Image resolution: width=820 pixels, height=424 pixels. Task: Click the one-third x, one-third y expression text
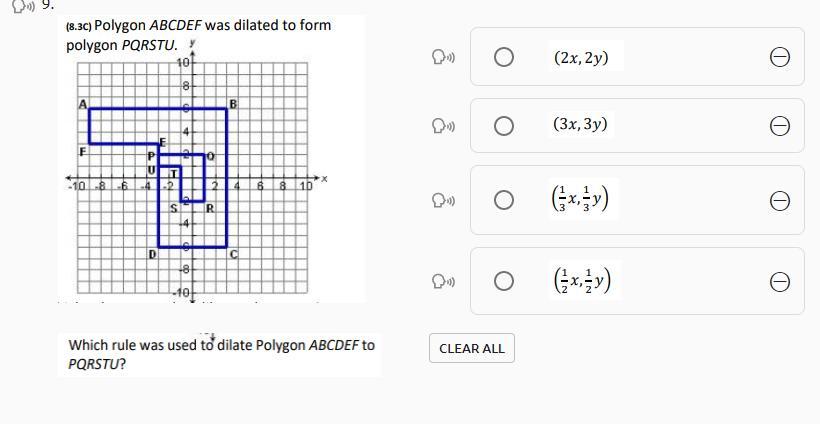pyautogui.click(x=581, y=201)
